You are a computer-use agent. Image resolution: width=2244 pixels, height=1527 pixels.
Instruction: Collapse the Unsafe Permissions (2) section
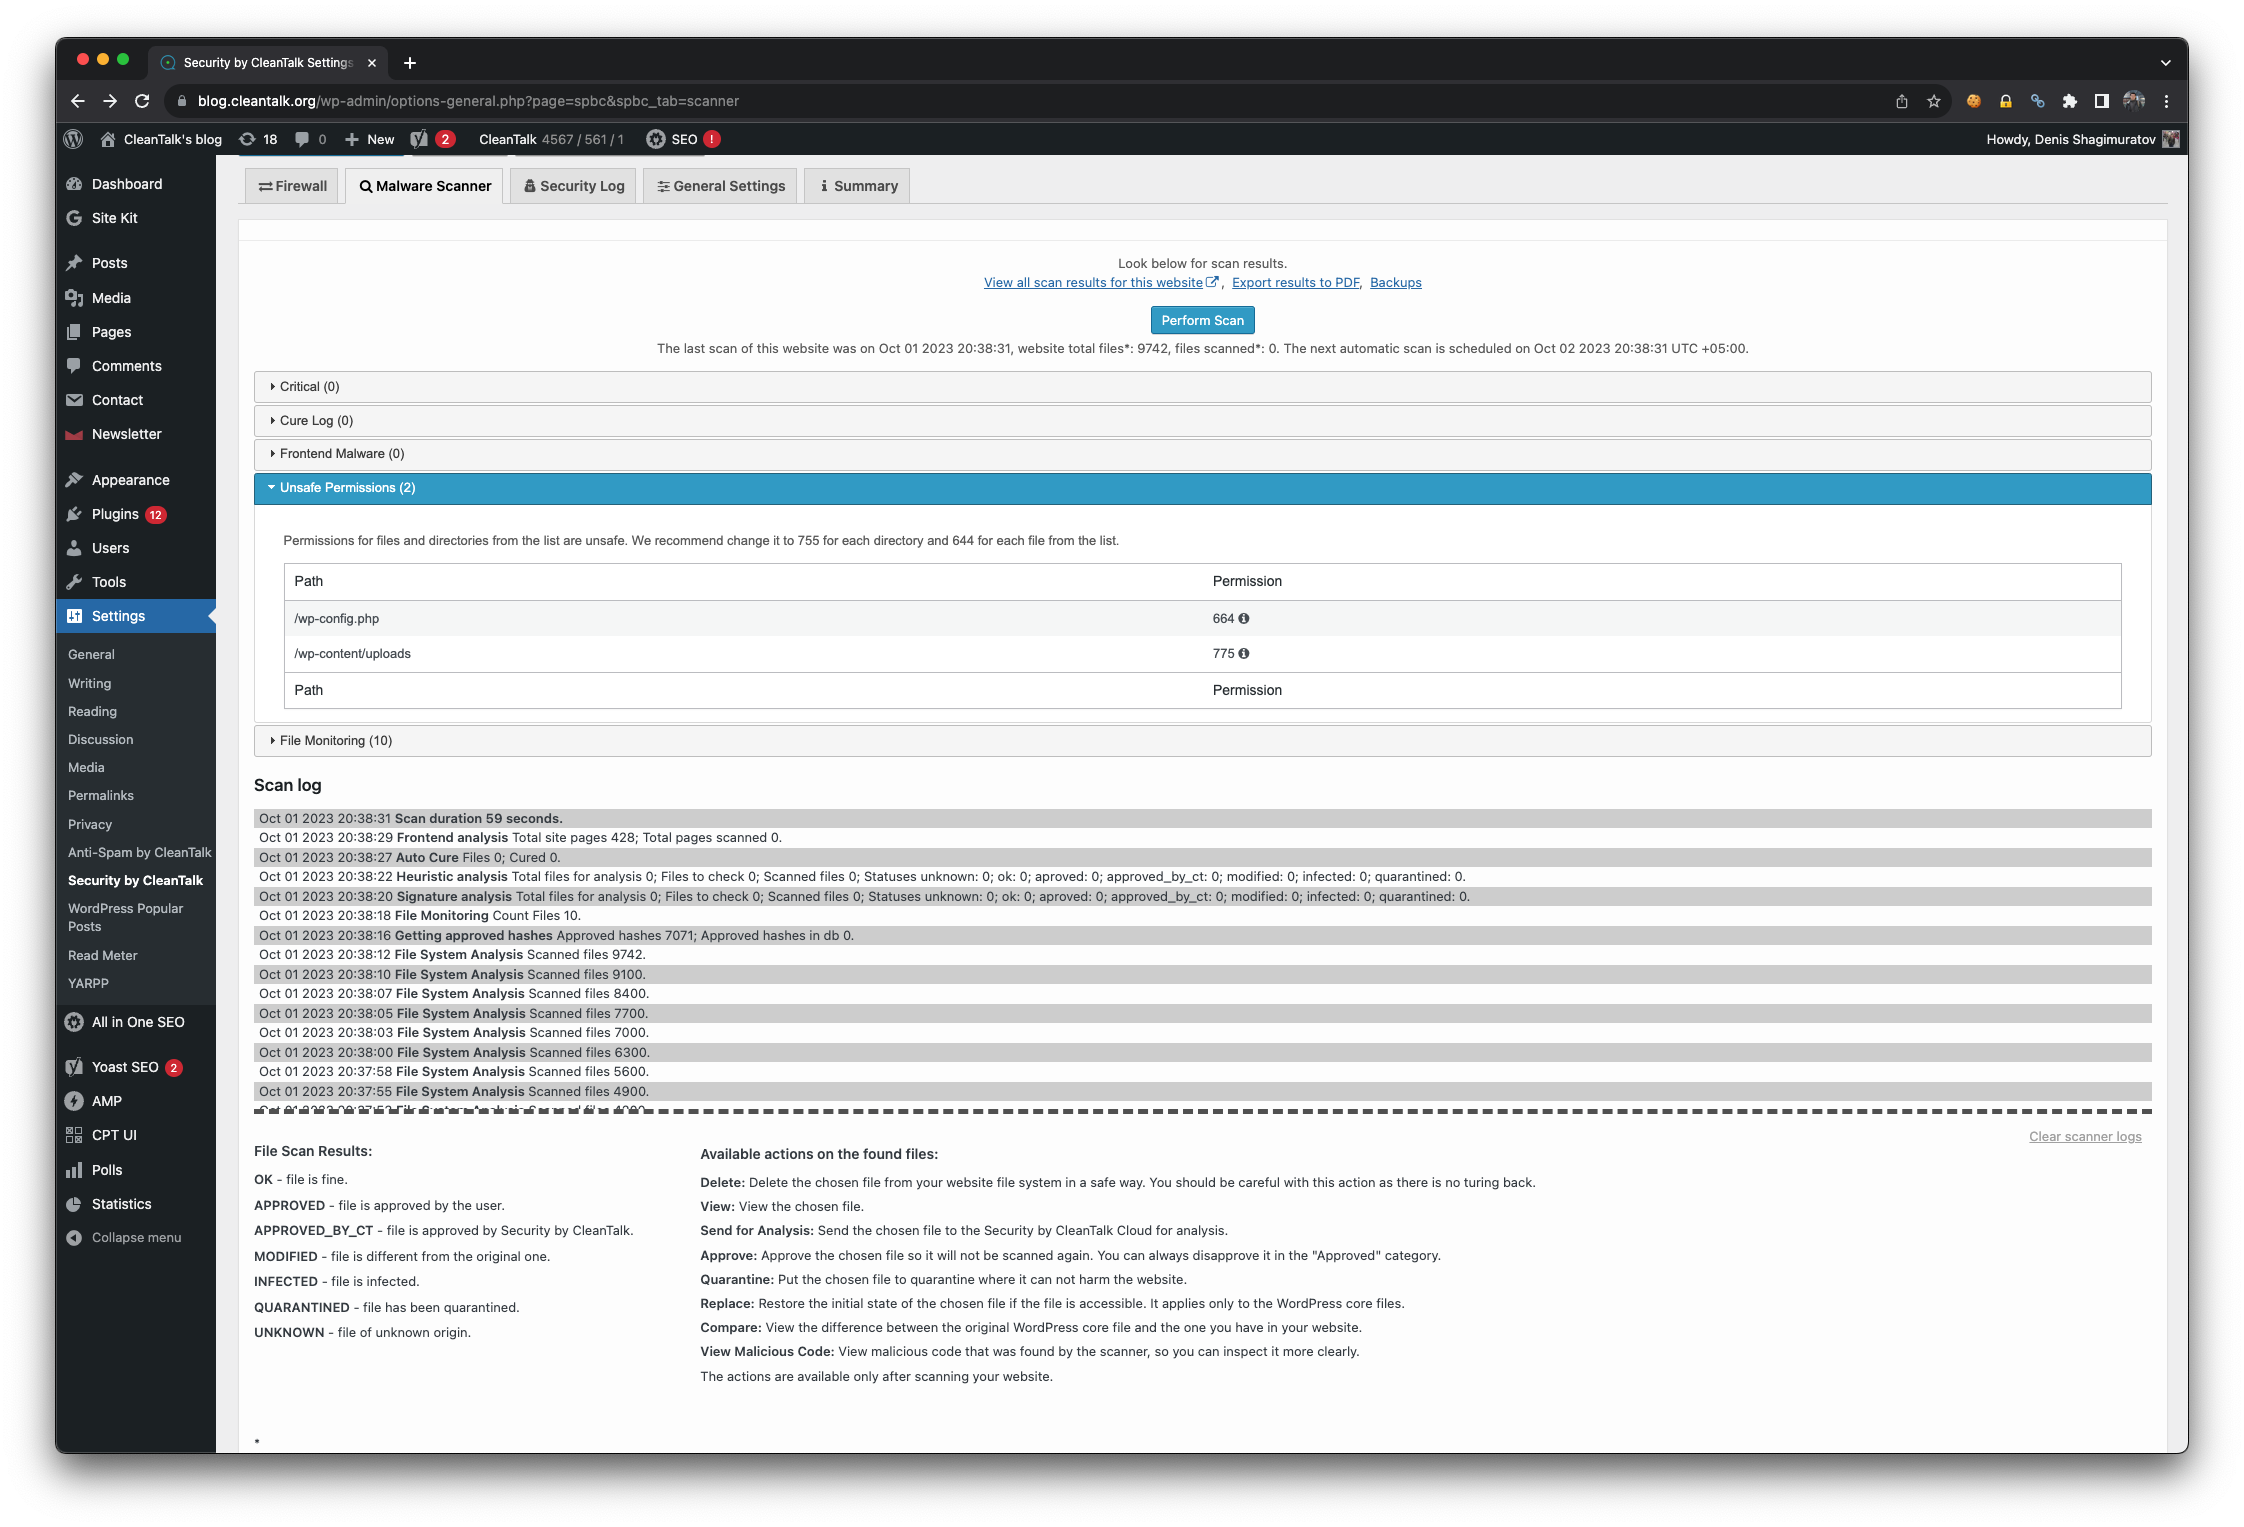(x=347, y=487)
